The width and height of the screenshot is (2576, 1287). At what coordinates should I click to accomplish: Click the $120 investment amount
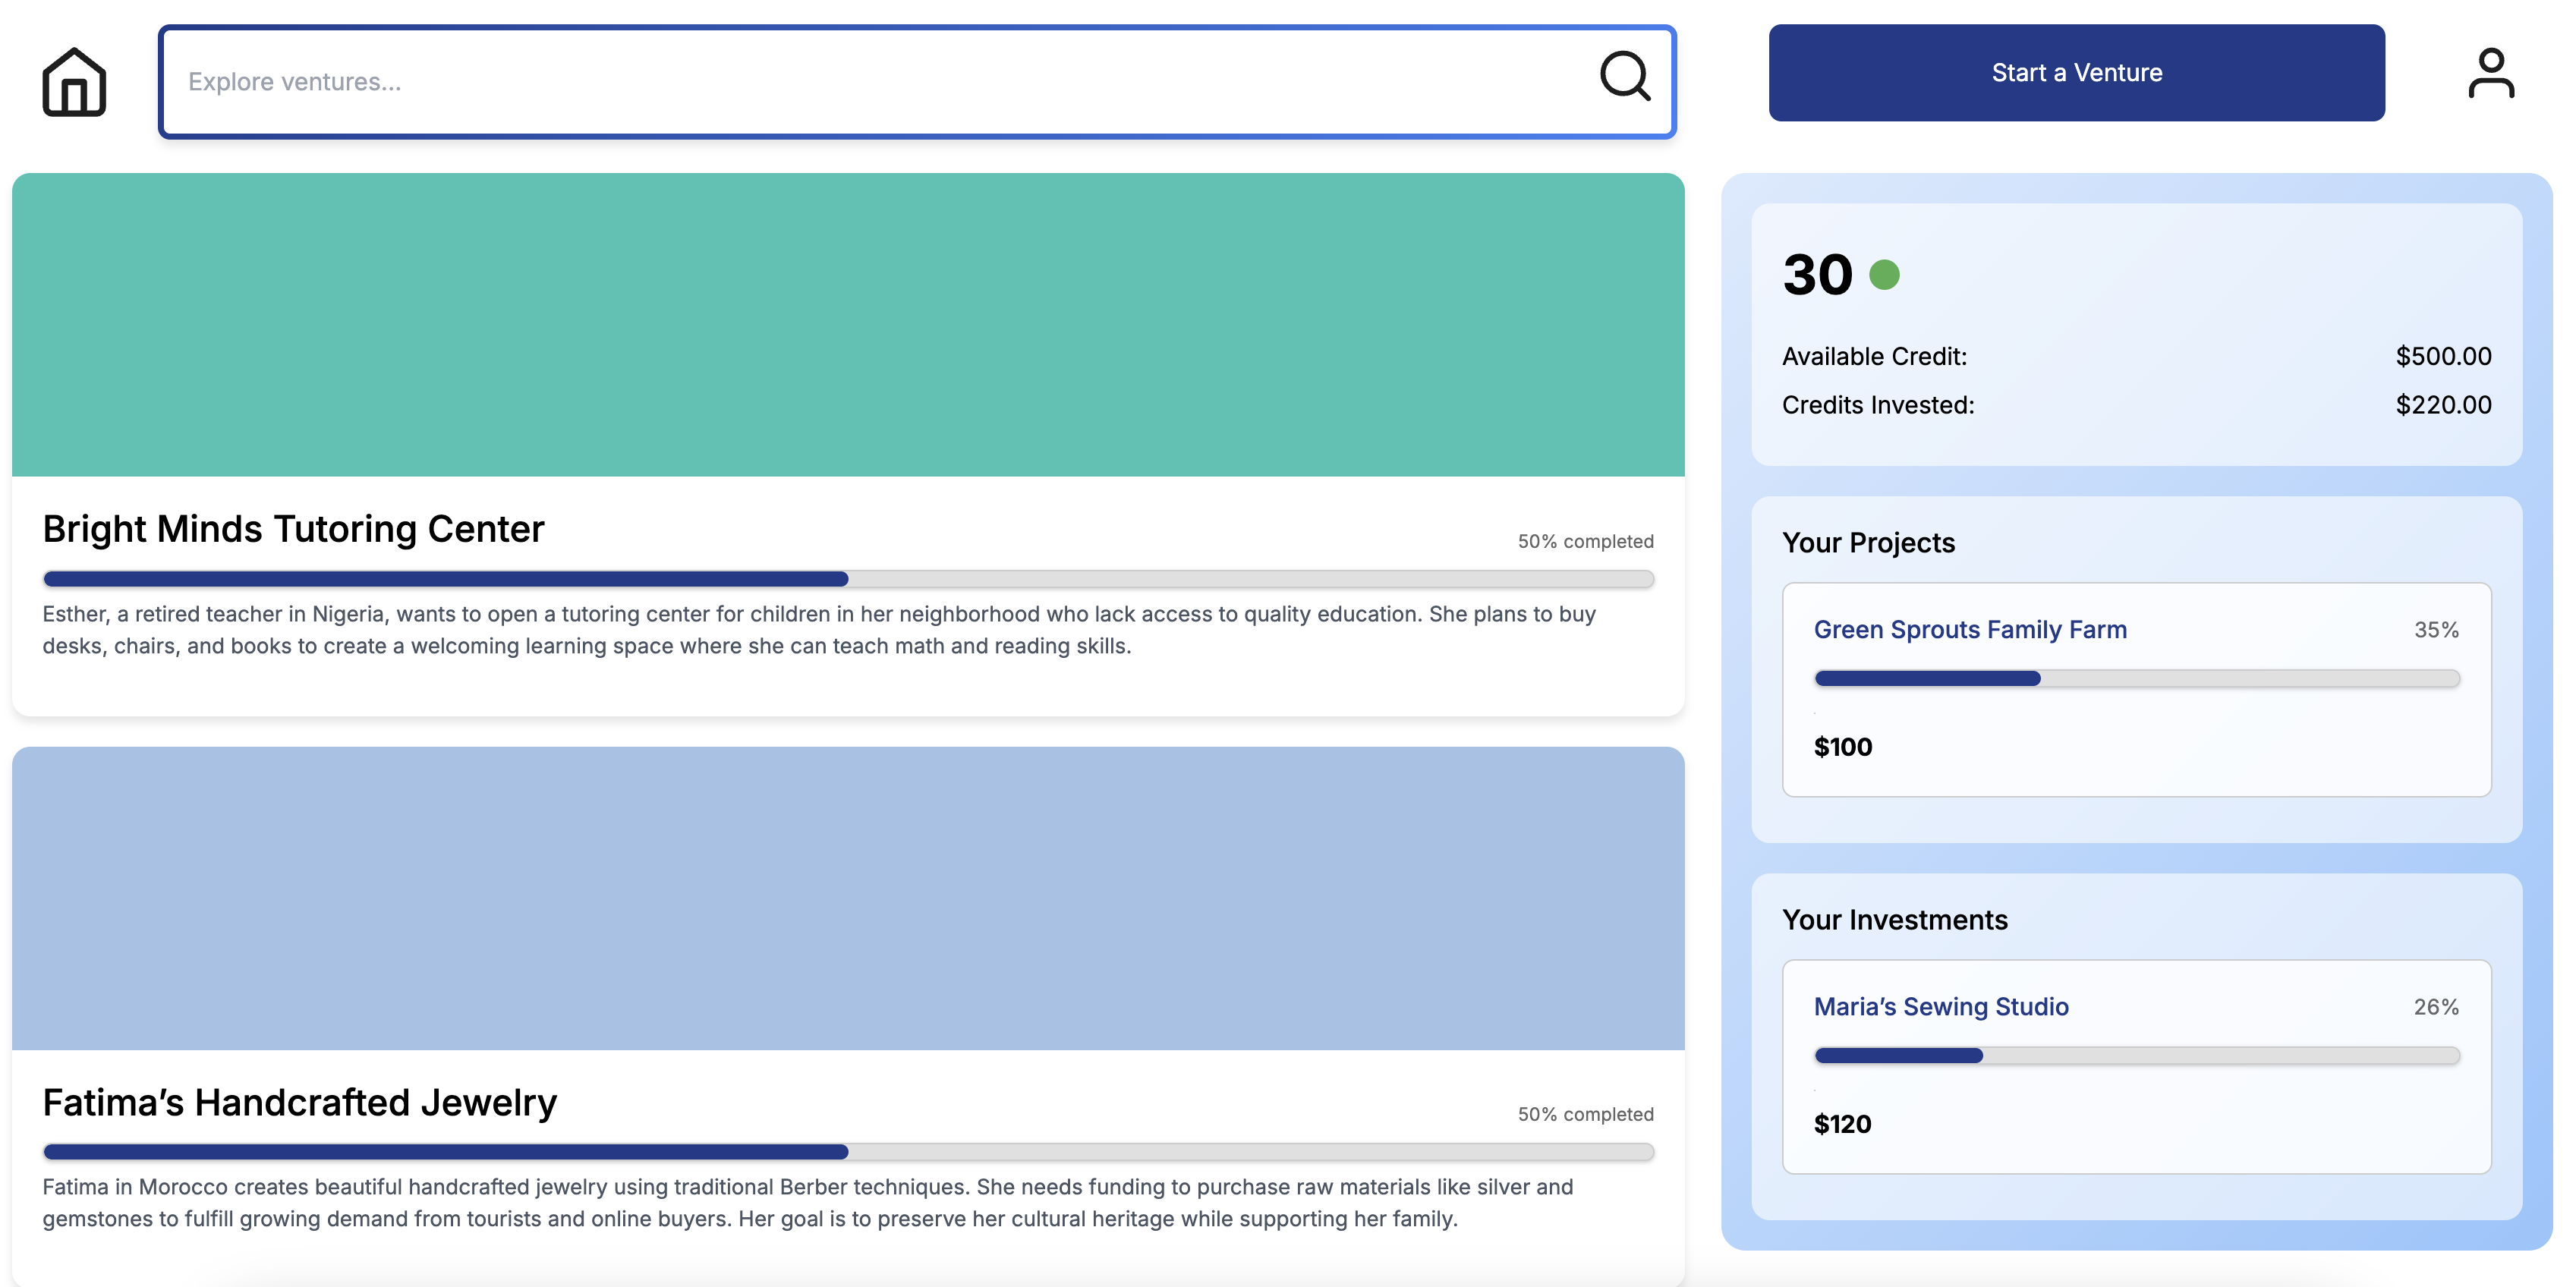point(1842,1124)
